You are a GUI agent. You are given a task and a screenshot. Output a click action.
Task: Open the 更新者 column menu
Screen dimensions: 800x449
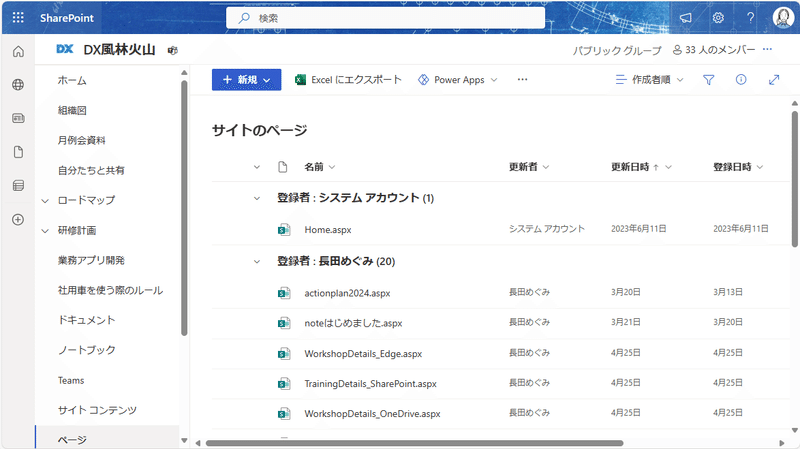click(529, 167)
